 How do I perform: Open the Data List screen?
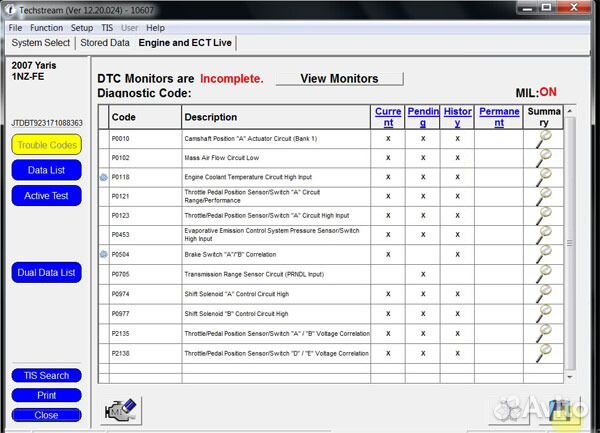click(x=47, y=171)
